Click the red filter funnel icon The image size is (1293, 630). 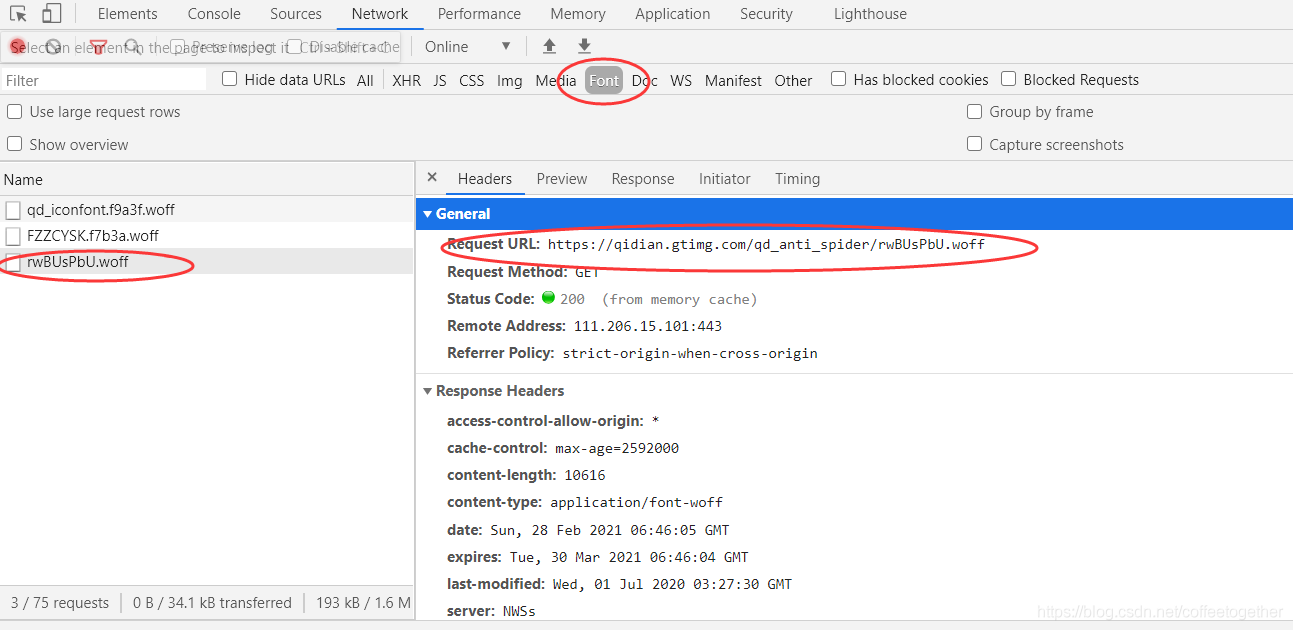[x=98, y=46]
